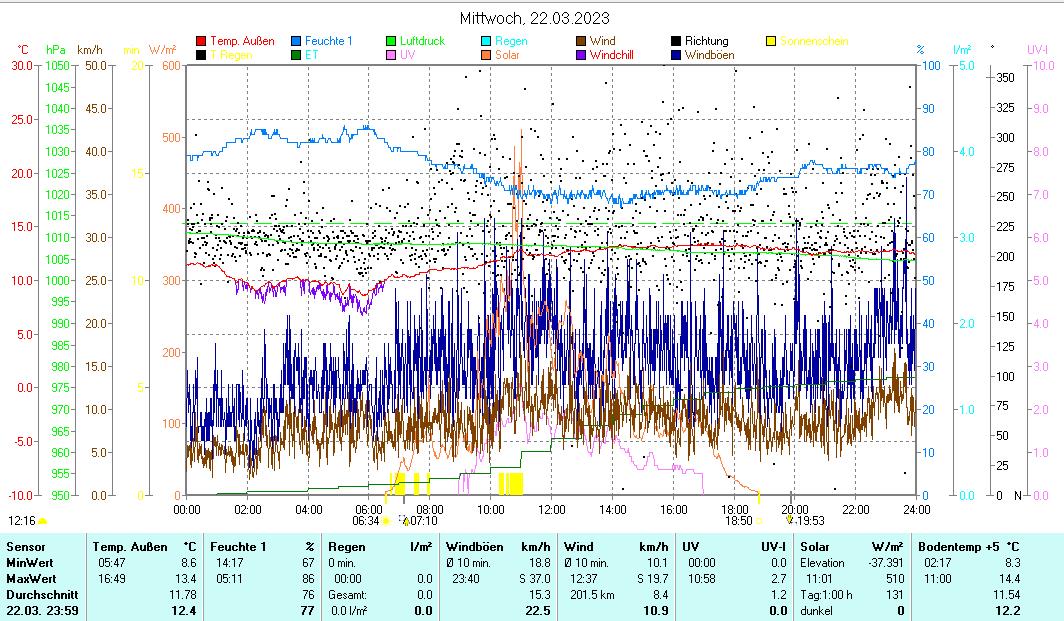
Task: Click the yellow Sonnenschein legend swatch
Action: [x=771, y=41]
